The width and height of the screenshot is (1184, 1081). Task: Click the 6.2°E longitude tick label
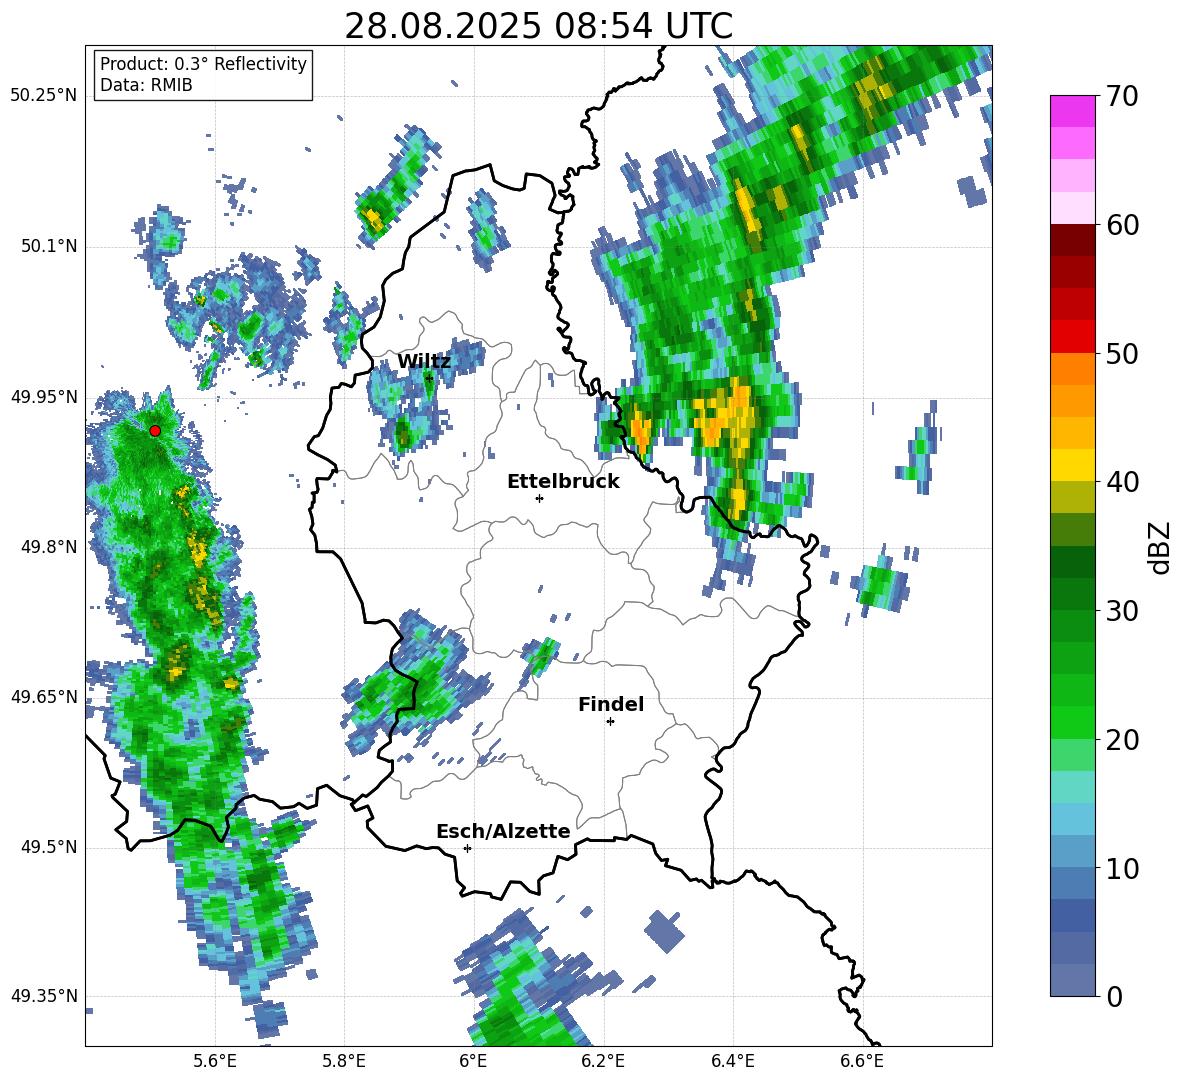[603, 1062]
